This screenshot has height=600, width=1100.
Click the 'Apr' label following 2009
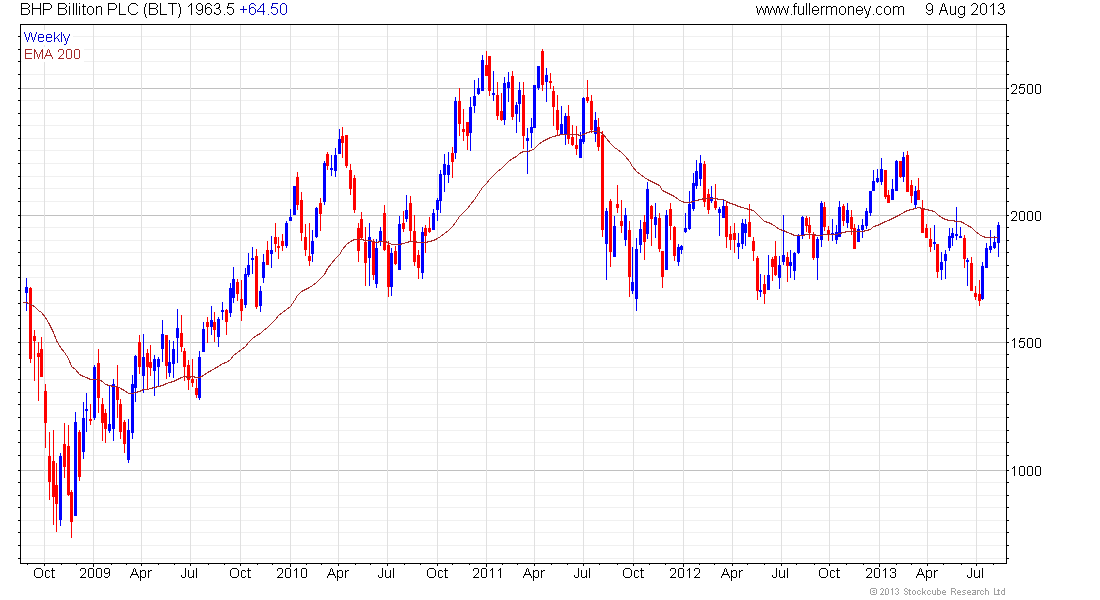[x=141, y=573]
